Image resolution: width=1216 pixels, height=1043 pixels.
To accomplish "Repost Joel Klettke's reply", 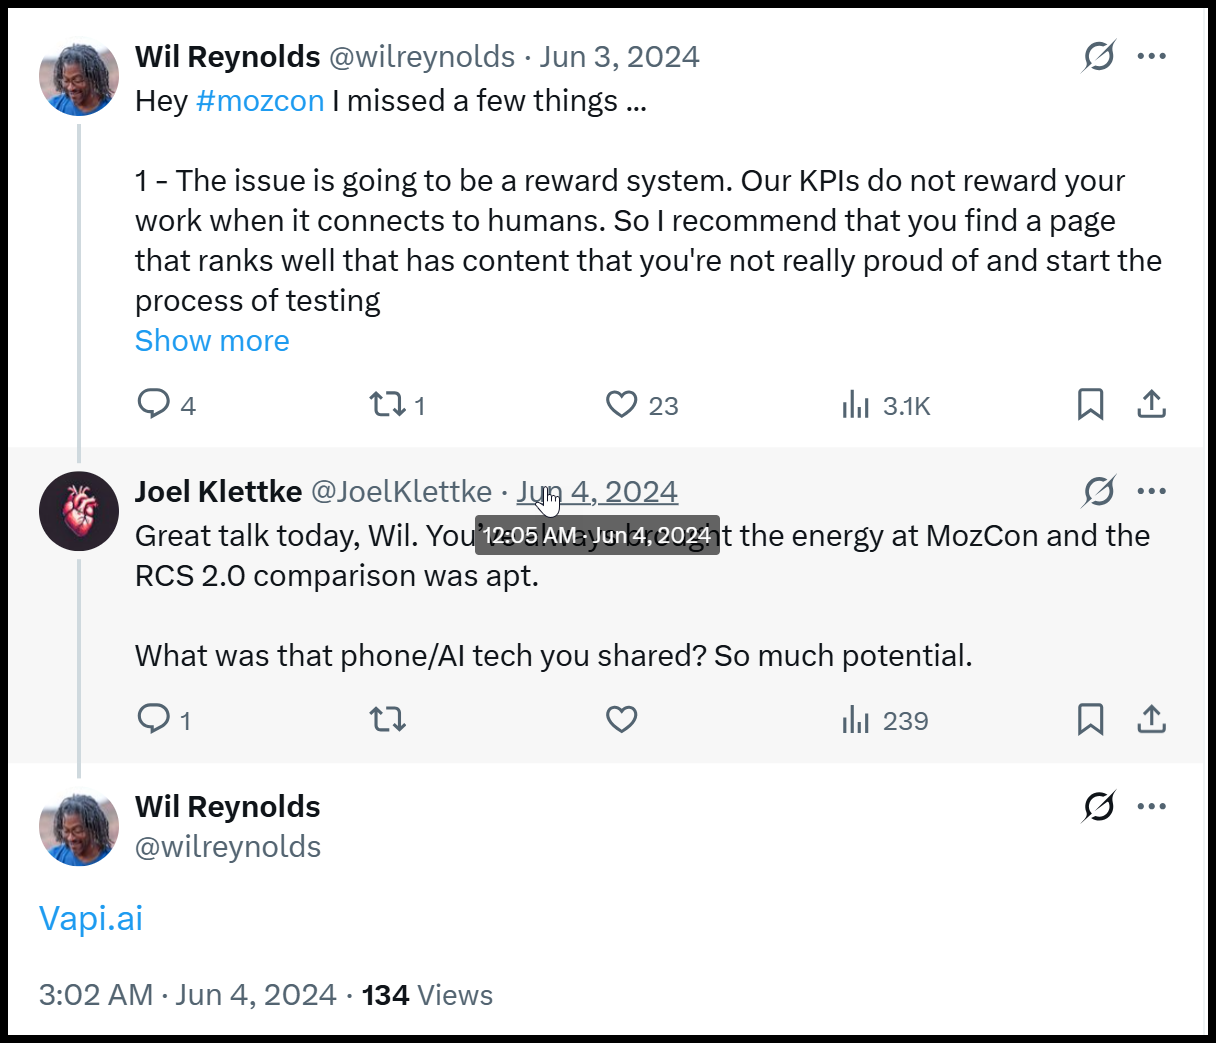I will pyautogui.click(x=387, y=719).
